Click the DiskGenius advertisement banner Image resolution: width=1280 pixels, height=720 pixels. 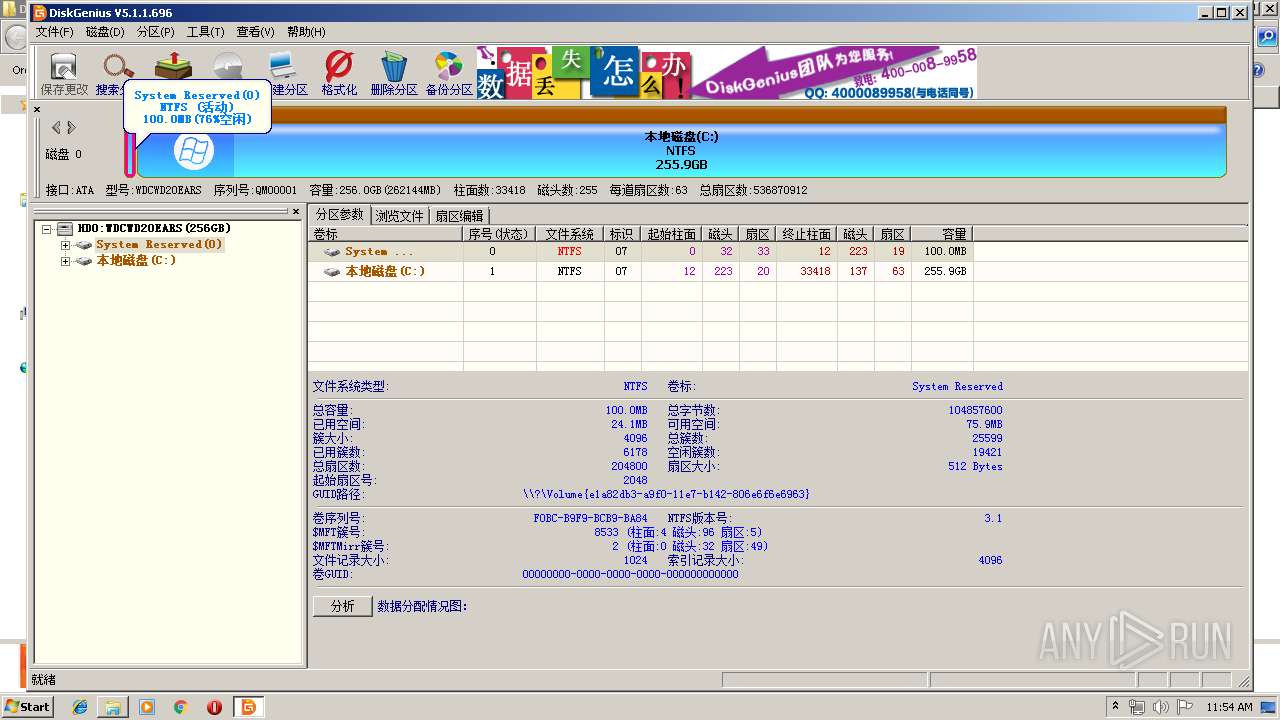726,72
